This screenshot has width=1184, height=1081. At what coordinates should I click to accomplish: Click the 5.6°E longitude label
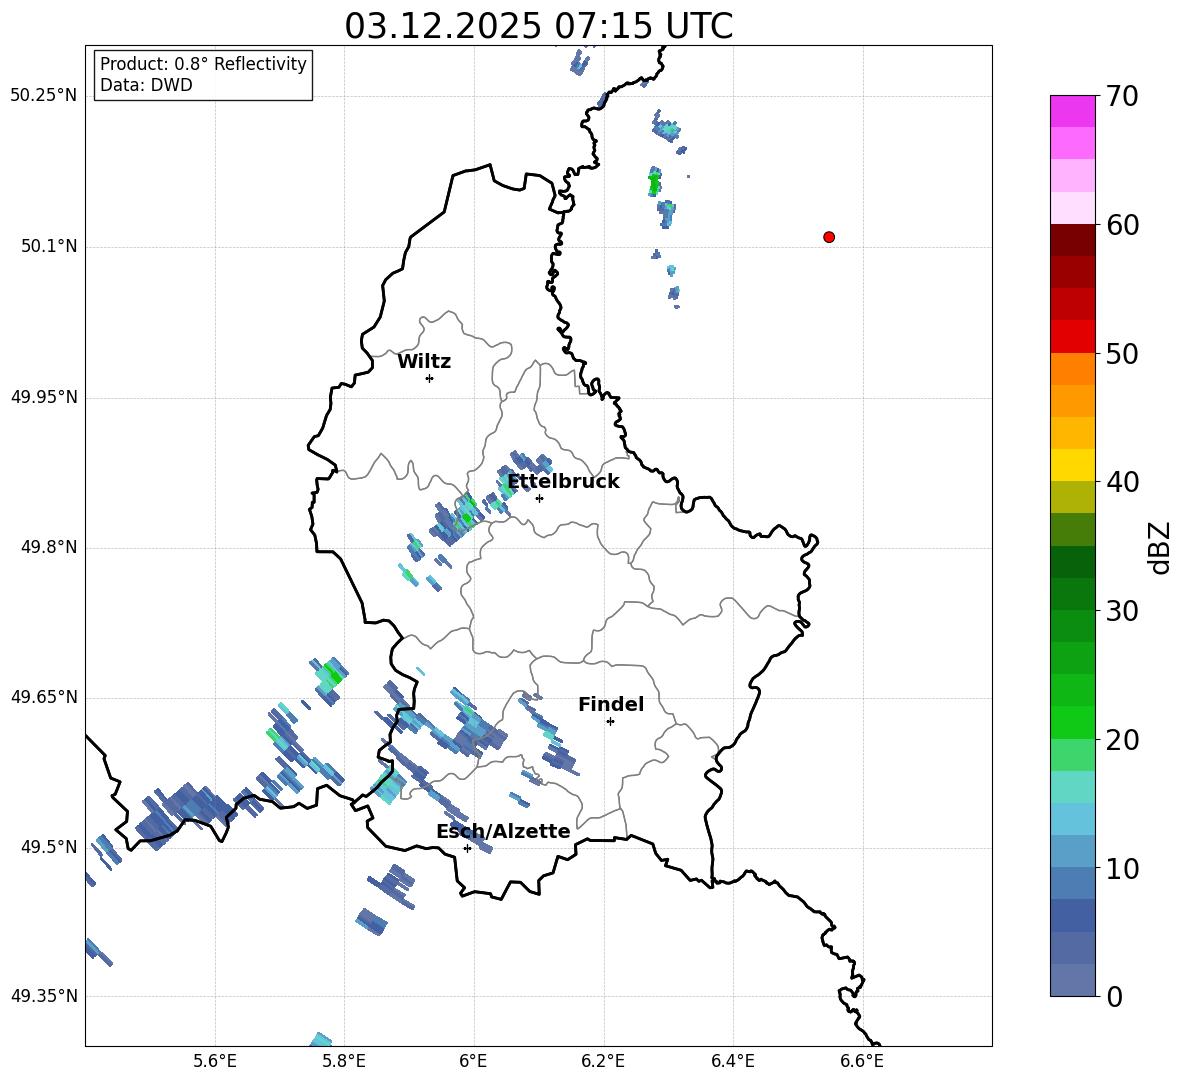(x=215, y=1061)
